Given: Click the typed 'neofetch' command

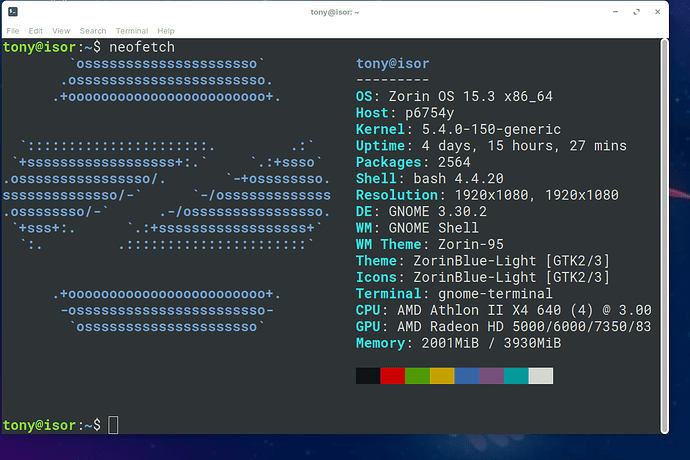Looking at the screenshot, I should (x=142, y=47).
